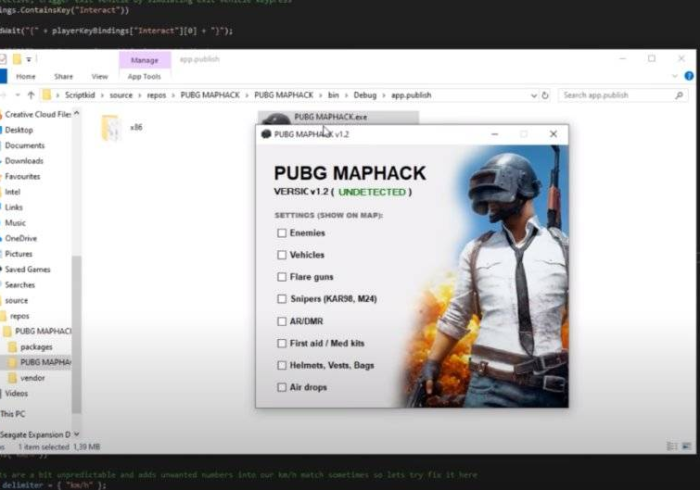This screenshot has width=700, height=490.
Task: Click the PUBG MAPHACK window title icon
Action: tap(266, 134)
